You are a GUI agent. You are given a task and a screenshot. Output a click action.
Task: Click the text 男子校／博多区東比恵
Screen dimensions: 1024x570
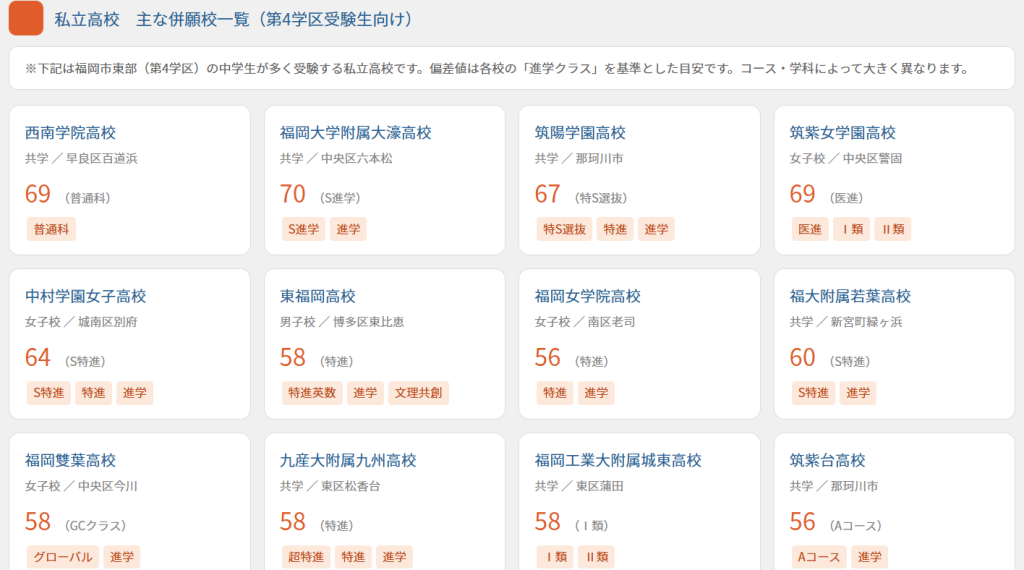[x=342, y=322]
